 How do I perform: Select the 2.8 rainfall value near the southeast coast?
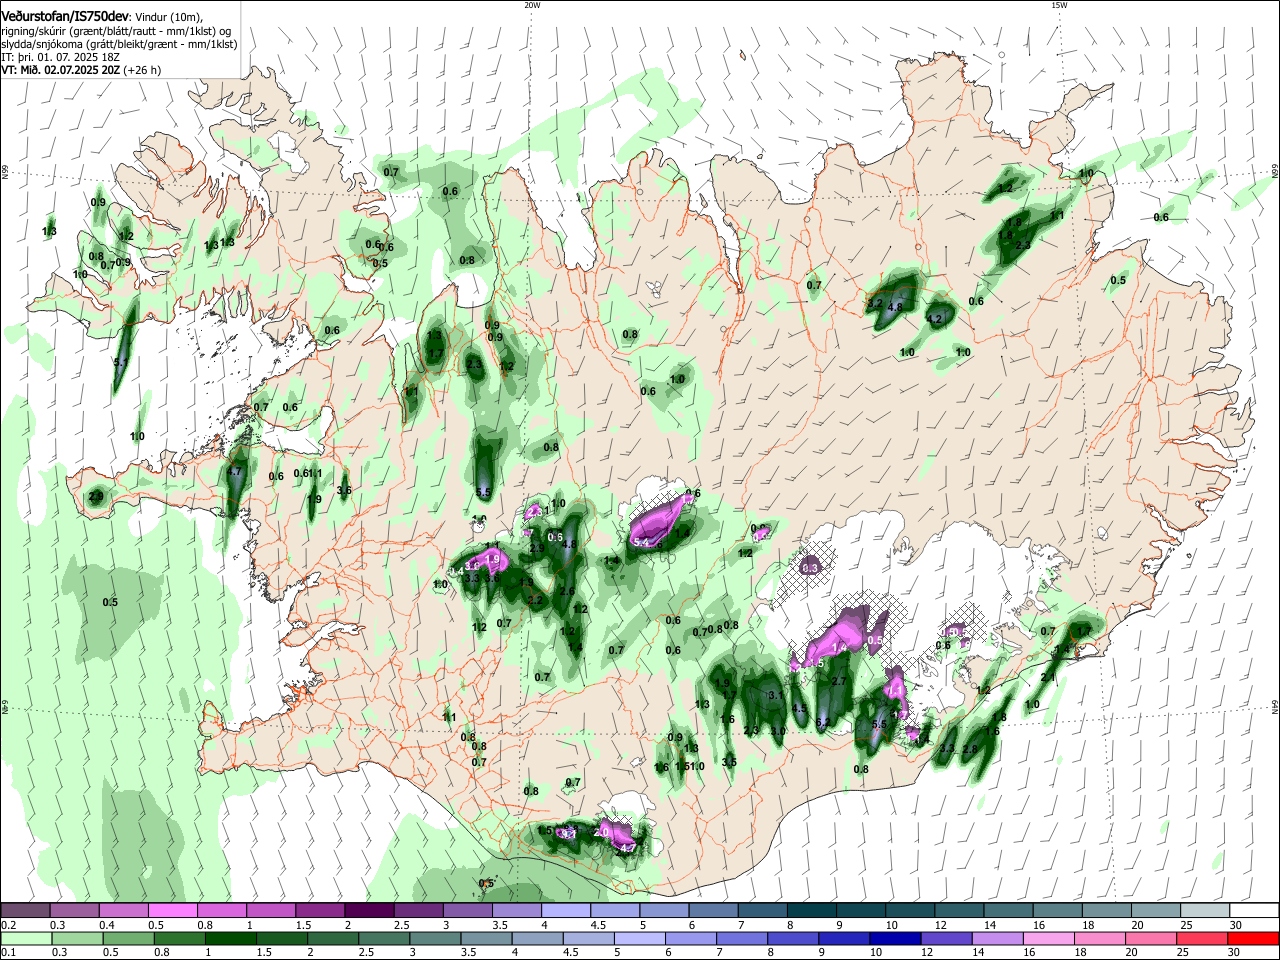point(969,749)
